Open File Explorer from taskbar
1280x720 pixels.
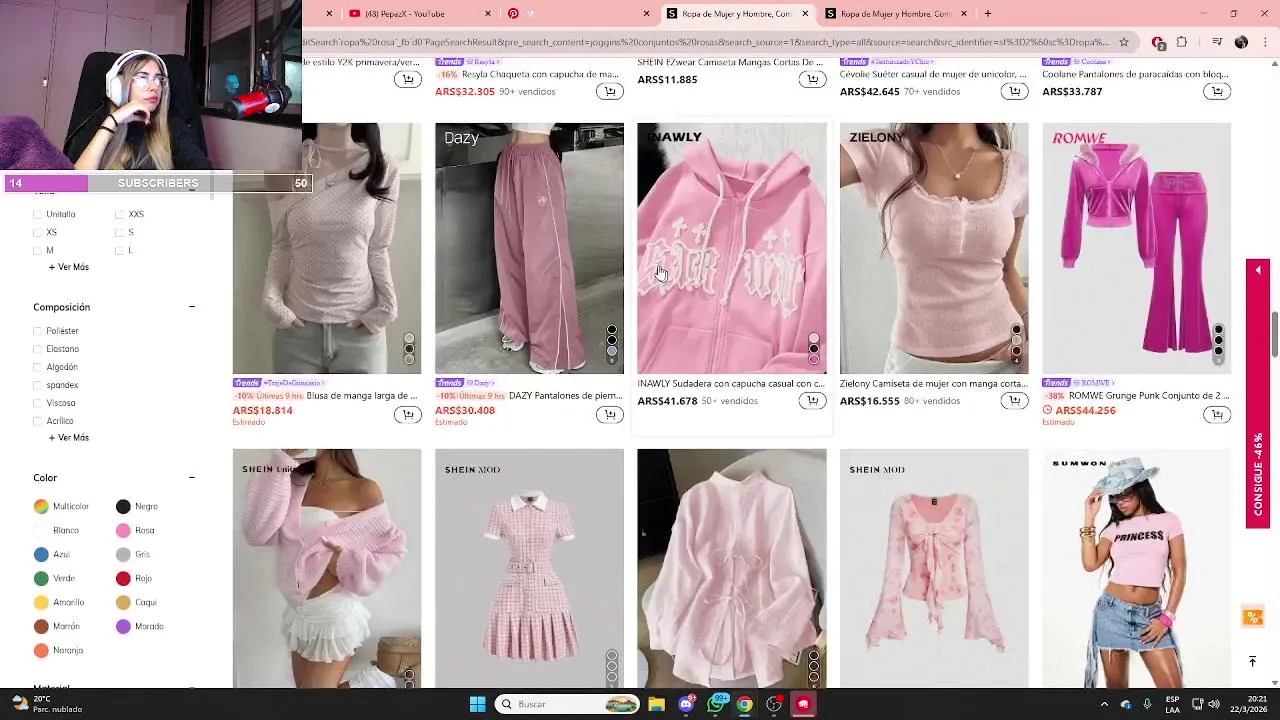coord(656,704)
